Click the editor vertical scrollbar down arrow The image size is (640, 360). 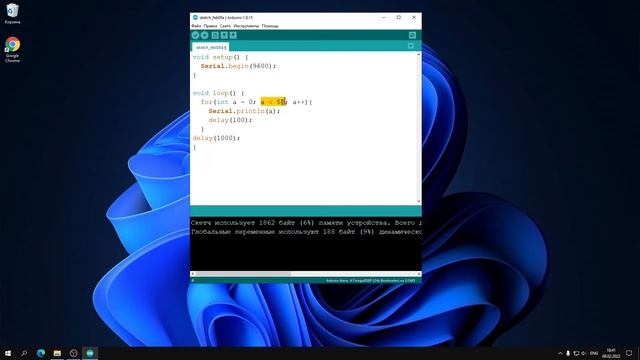[x=419, y=202]
